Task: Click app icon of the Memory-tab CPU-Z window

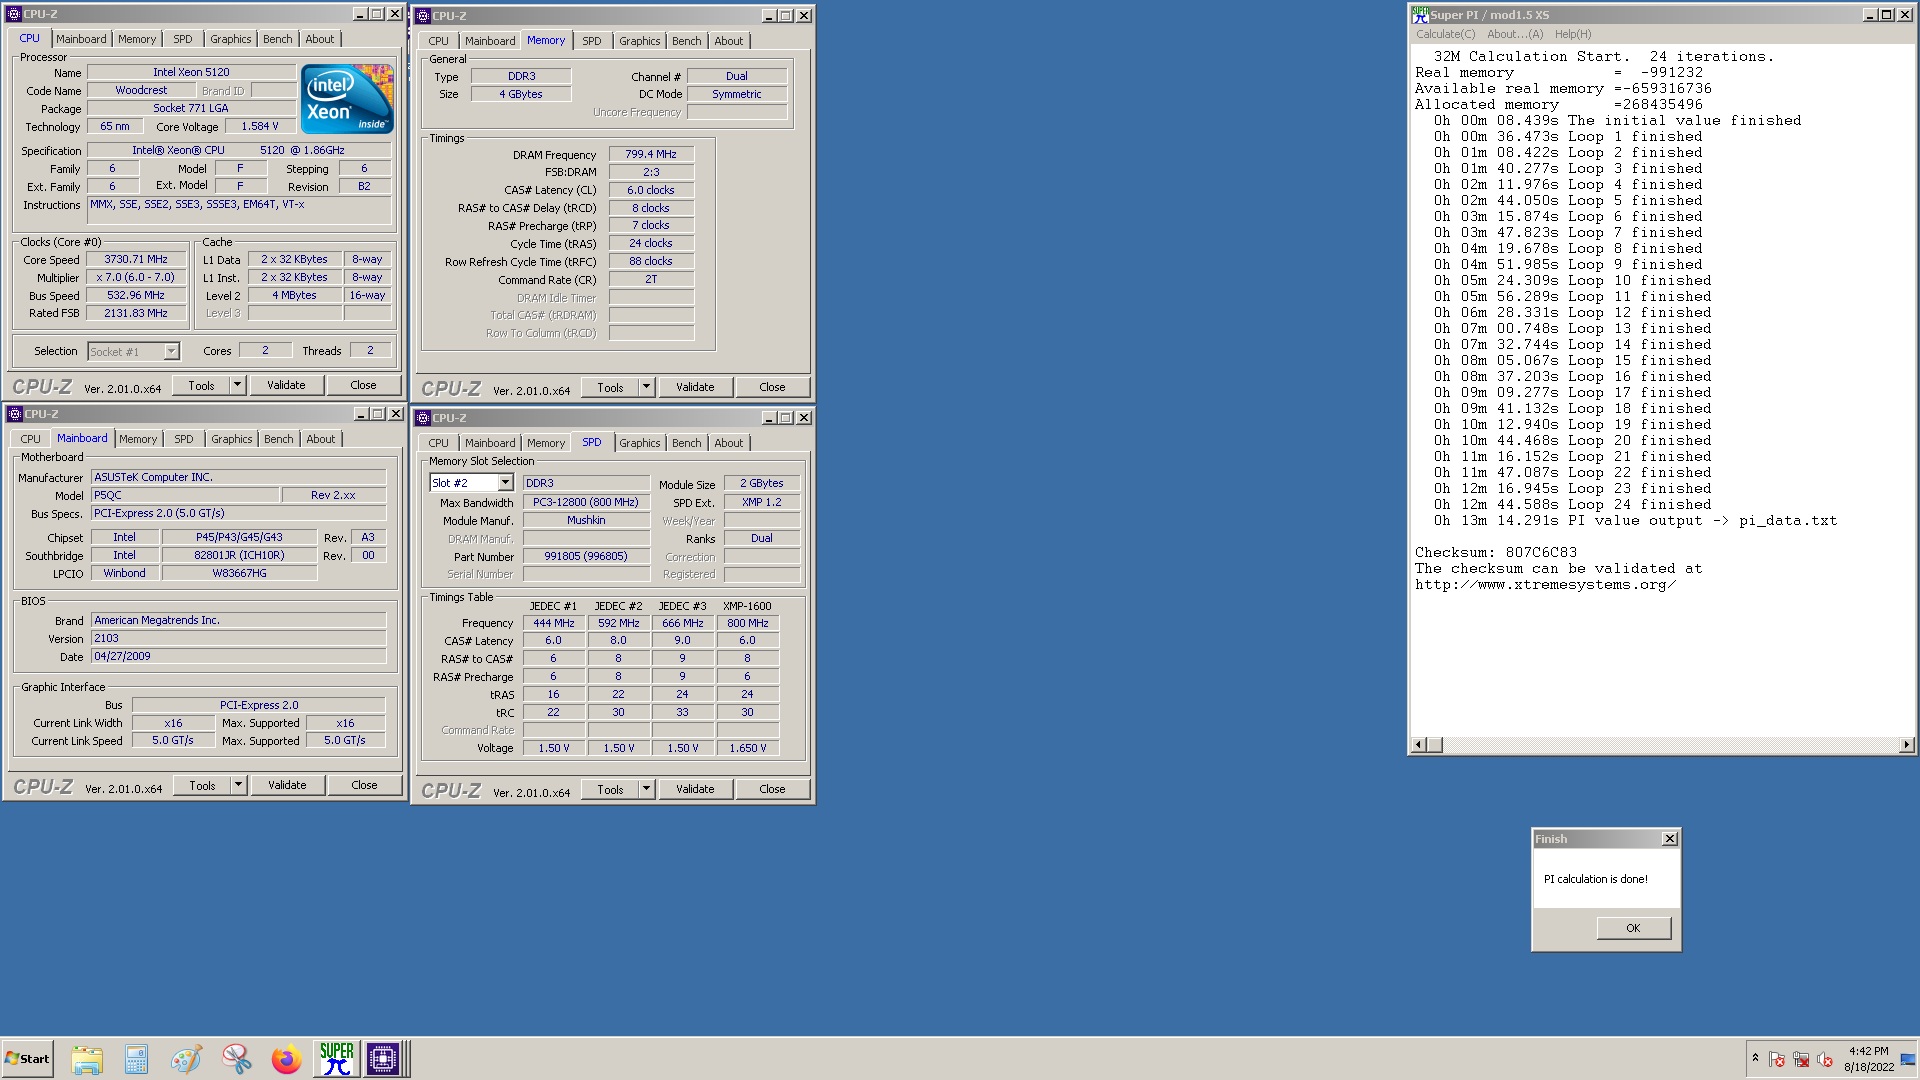Action: coord(423,16)
